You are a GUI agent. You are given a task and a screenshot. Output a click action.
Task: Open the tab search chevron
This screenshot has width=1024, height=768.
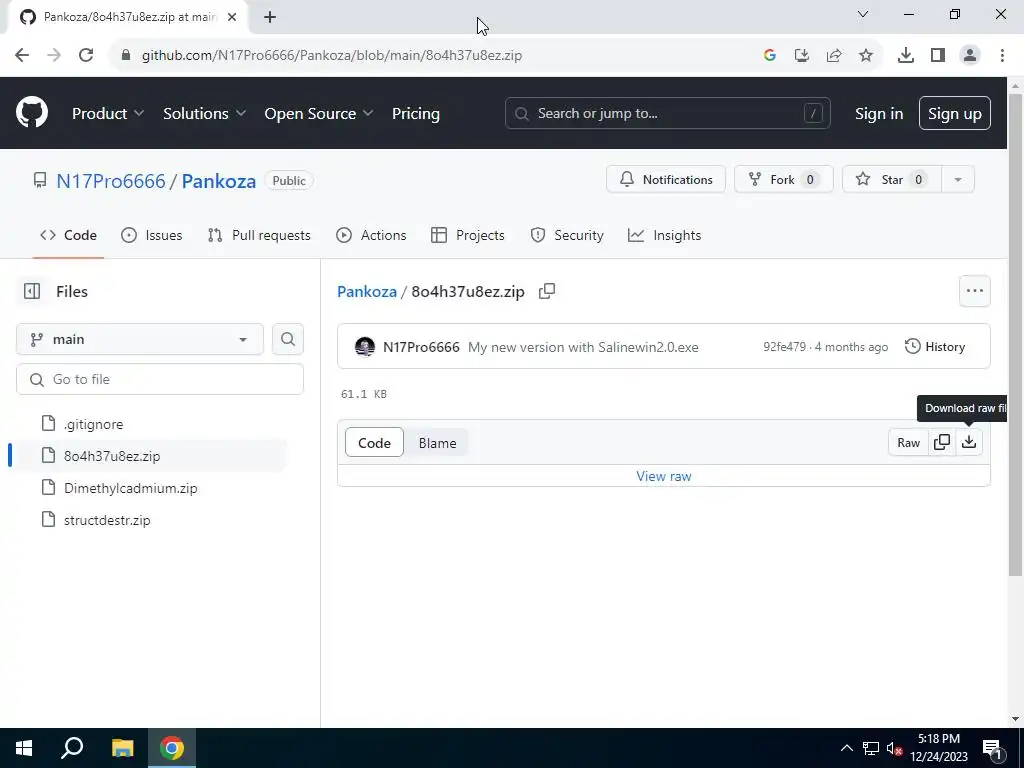(863, 14)
